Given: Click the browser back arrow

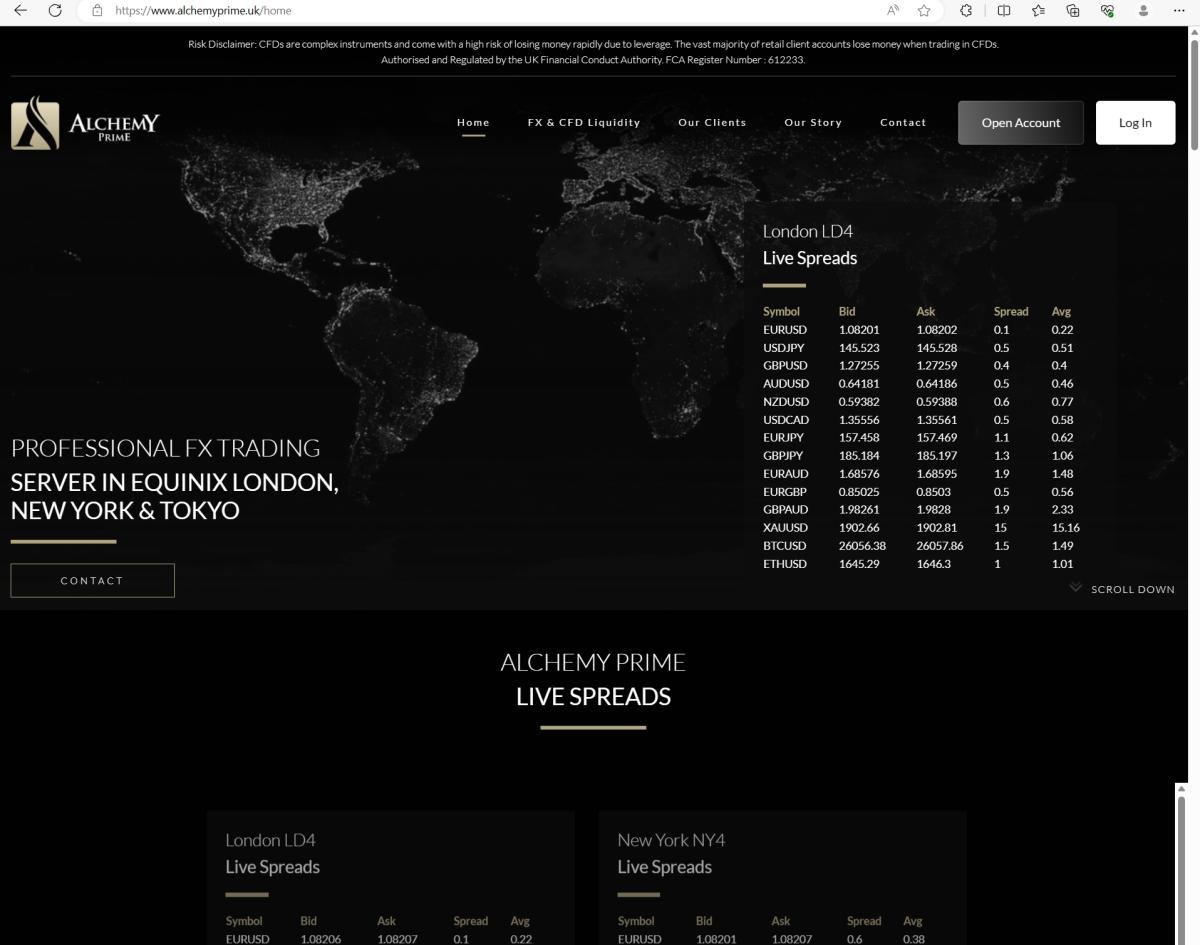Looking at the screenshot, I should point(21,10).
